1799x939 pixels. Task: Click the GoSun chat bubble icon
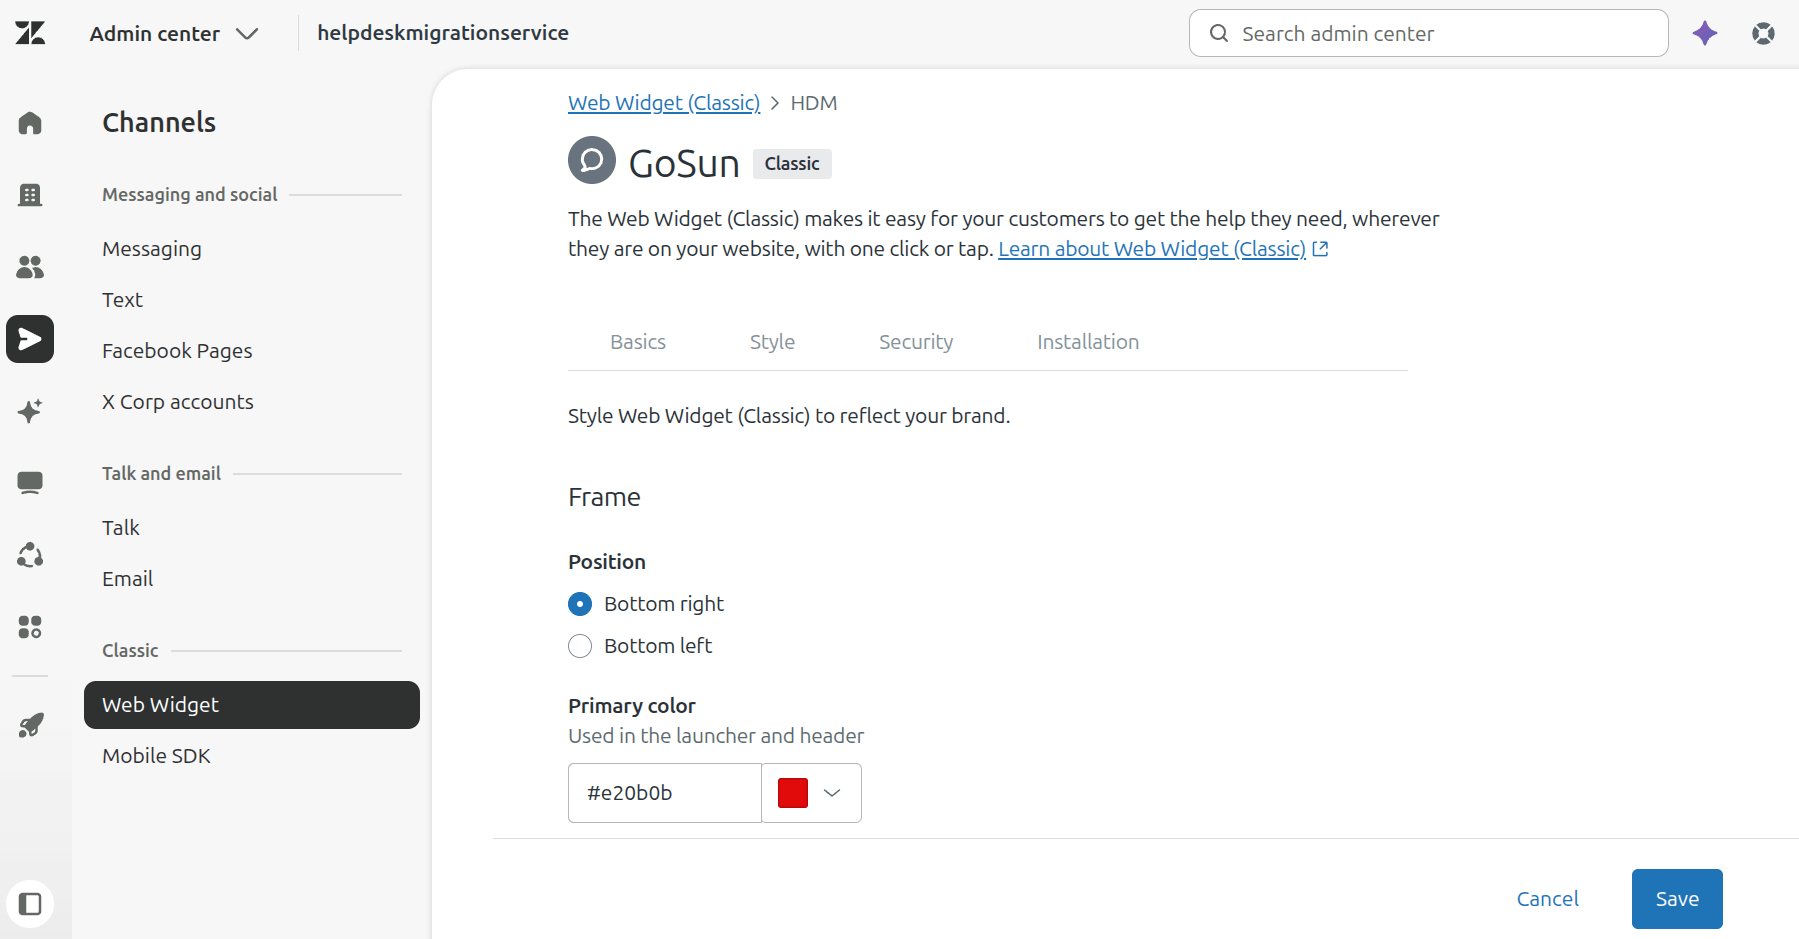point(592,160)
